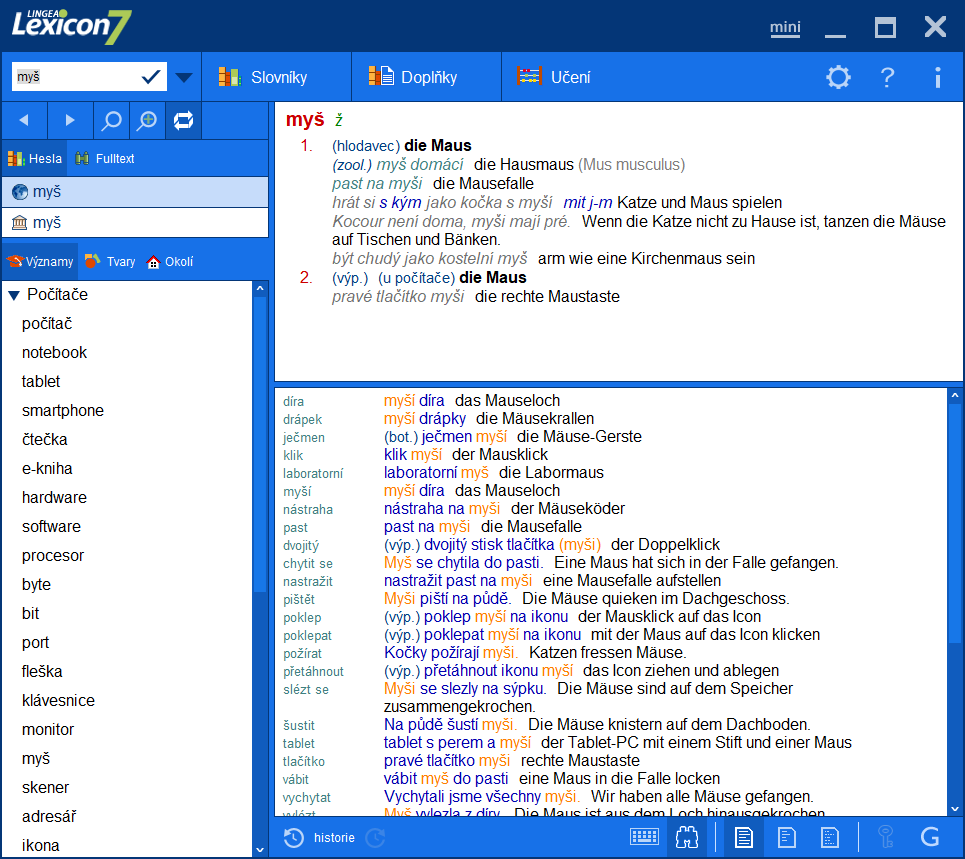Open the mini mode link

point(785,28)
